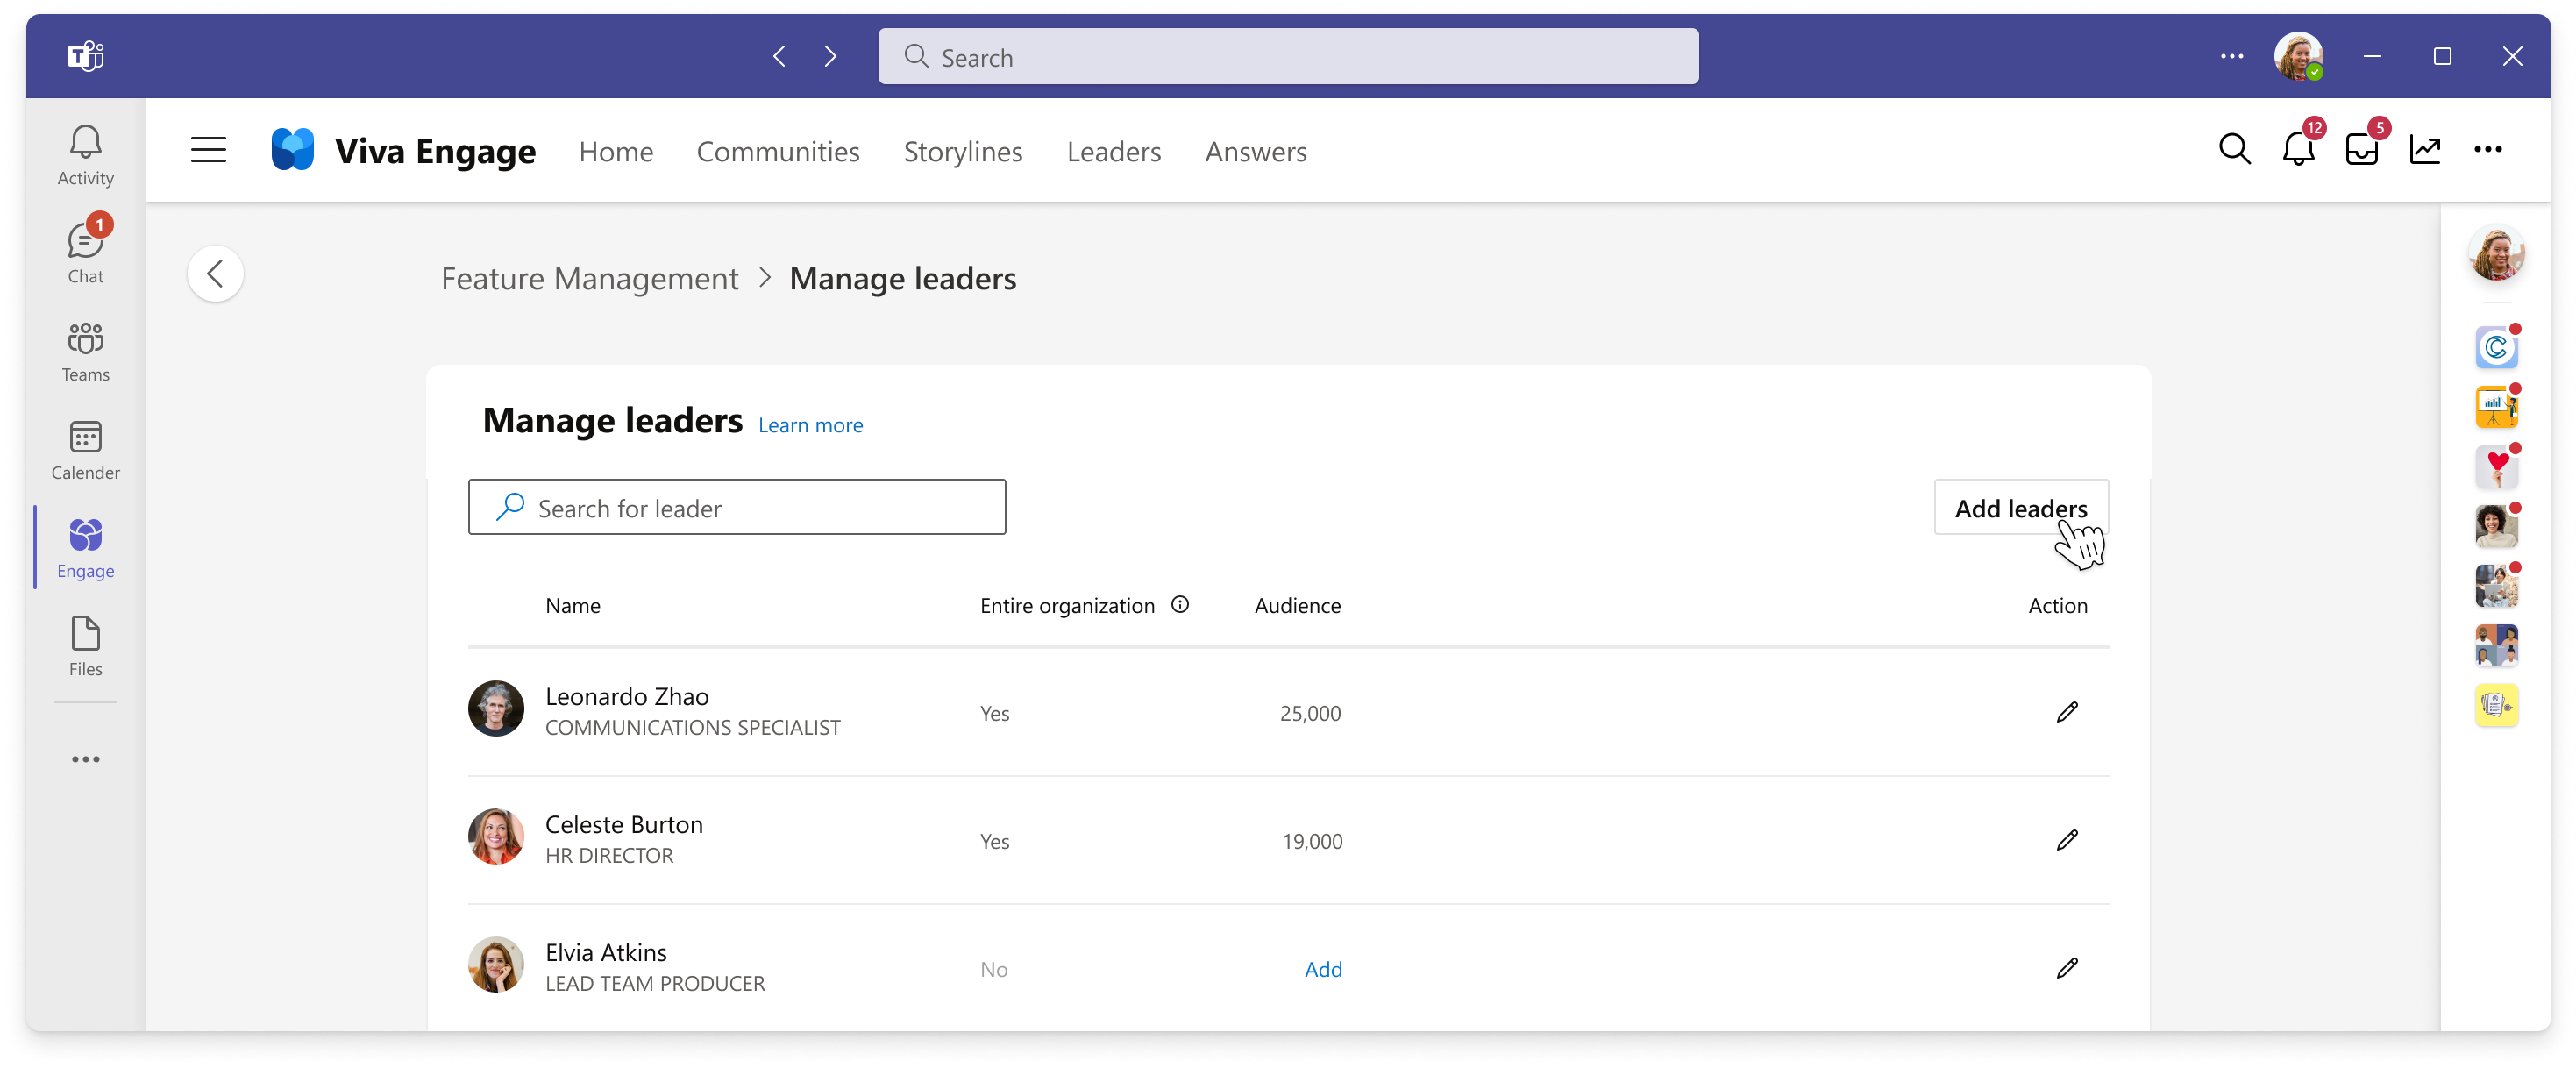This screenshot has width=2576, height=1068.
Task: Go to the Leaders tab
Action: pos(1114,151)
